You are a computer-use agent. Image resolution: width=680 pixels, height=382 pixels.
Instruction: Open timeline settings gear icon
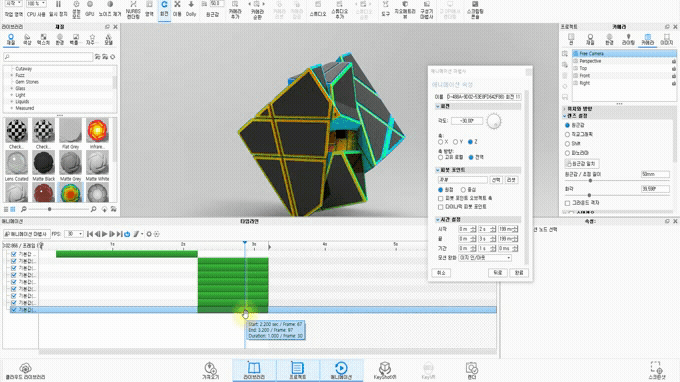coord(149,234)
